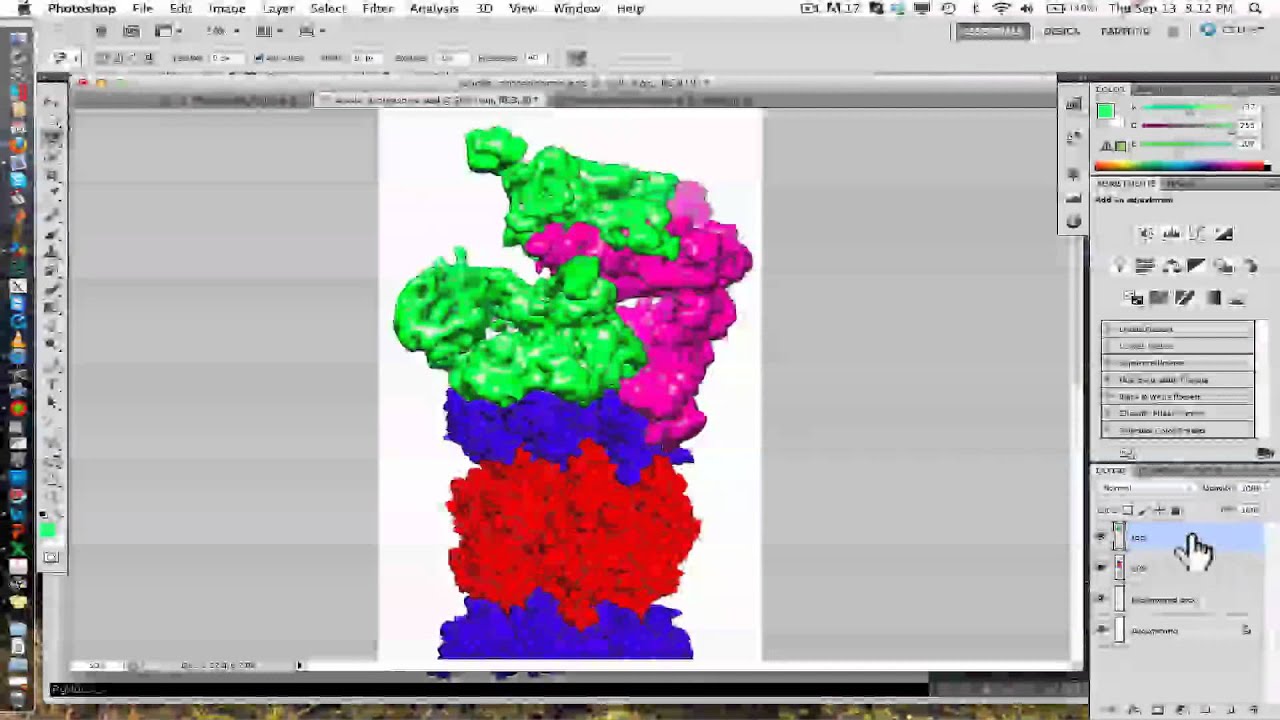Image resolution: width=1280 pixels, height=720 pixels.
Task: Add a Hue/Saturation adjustment layer
Action: (x=1145, y=266)
